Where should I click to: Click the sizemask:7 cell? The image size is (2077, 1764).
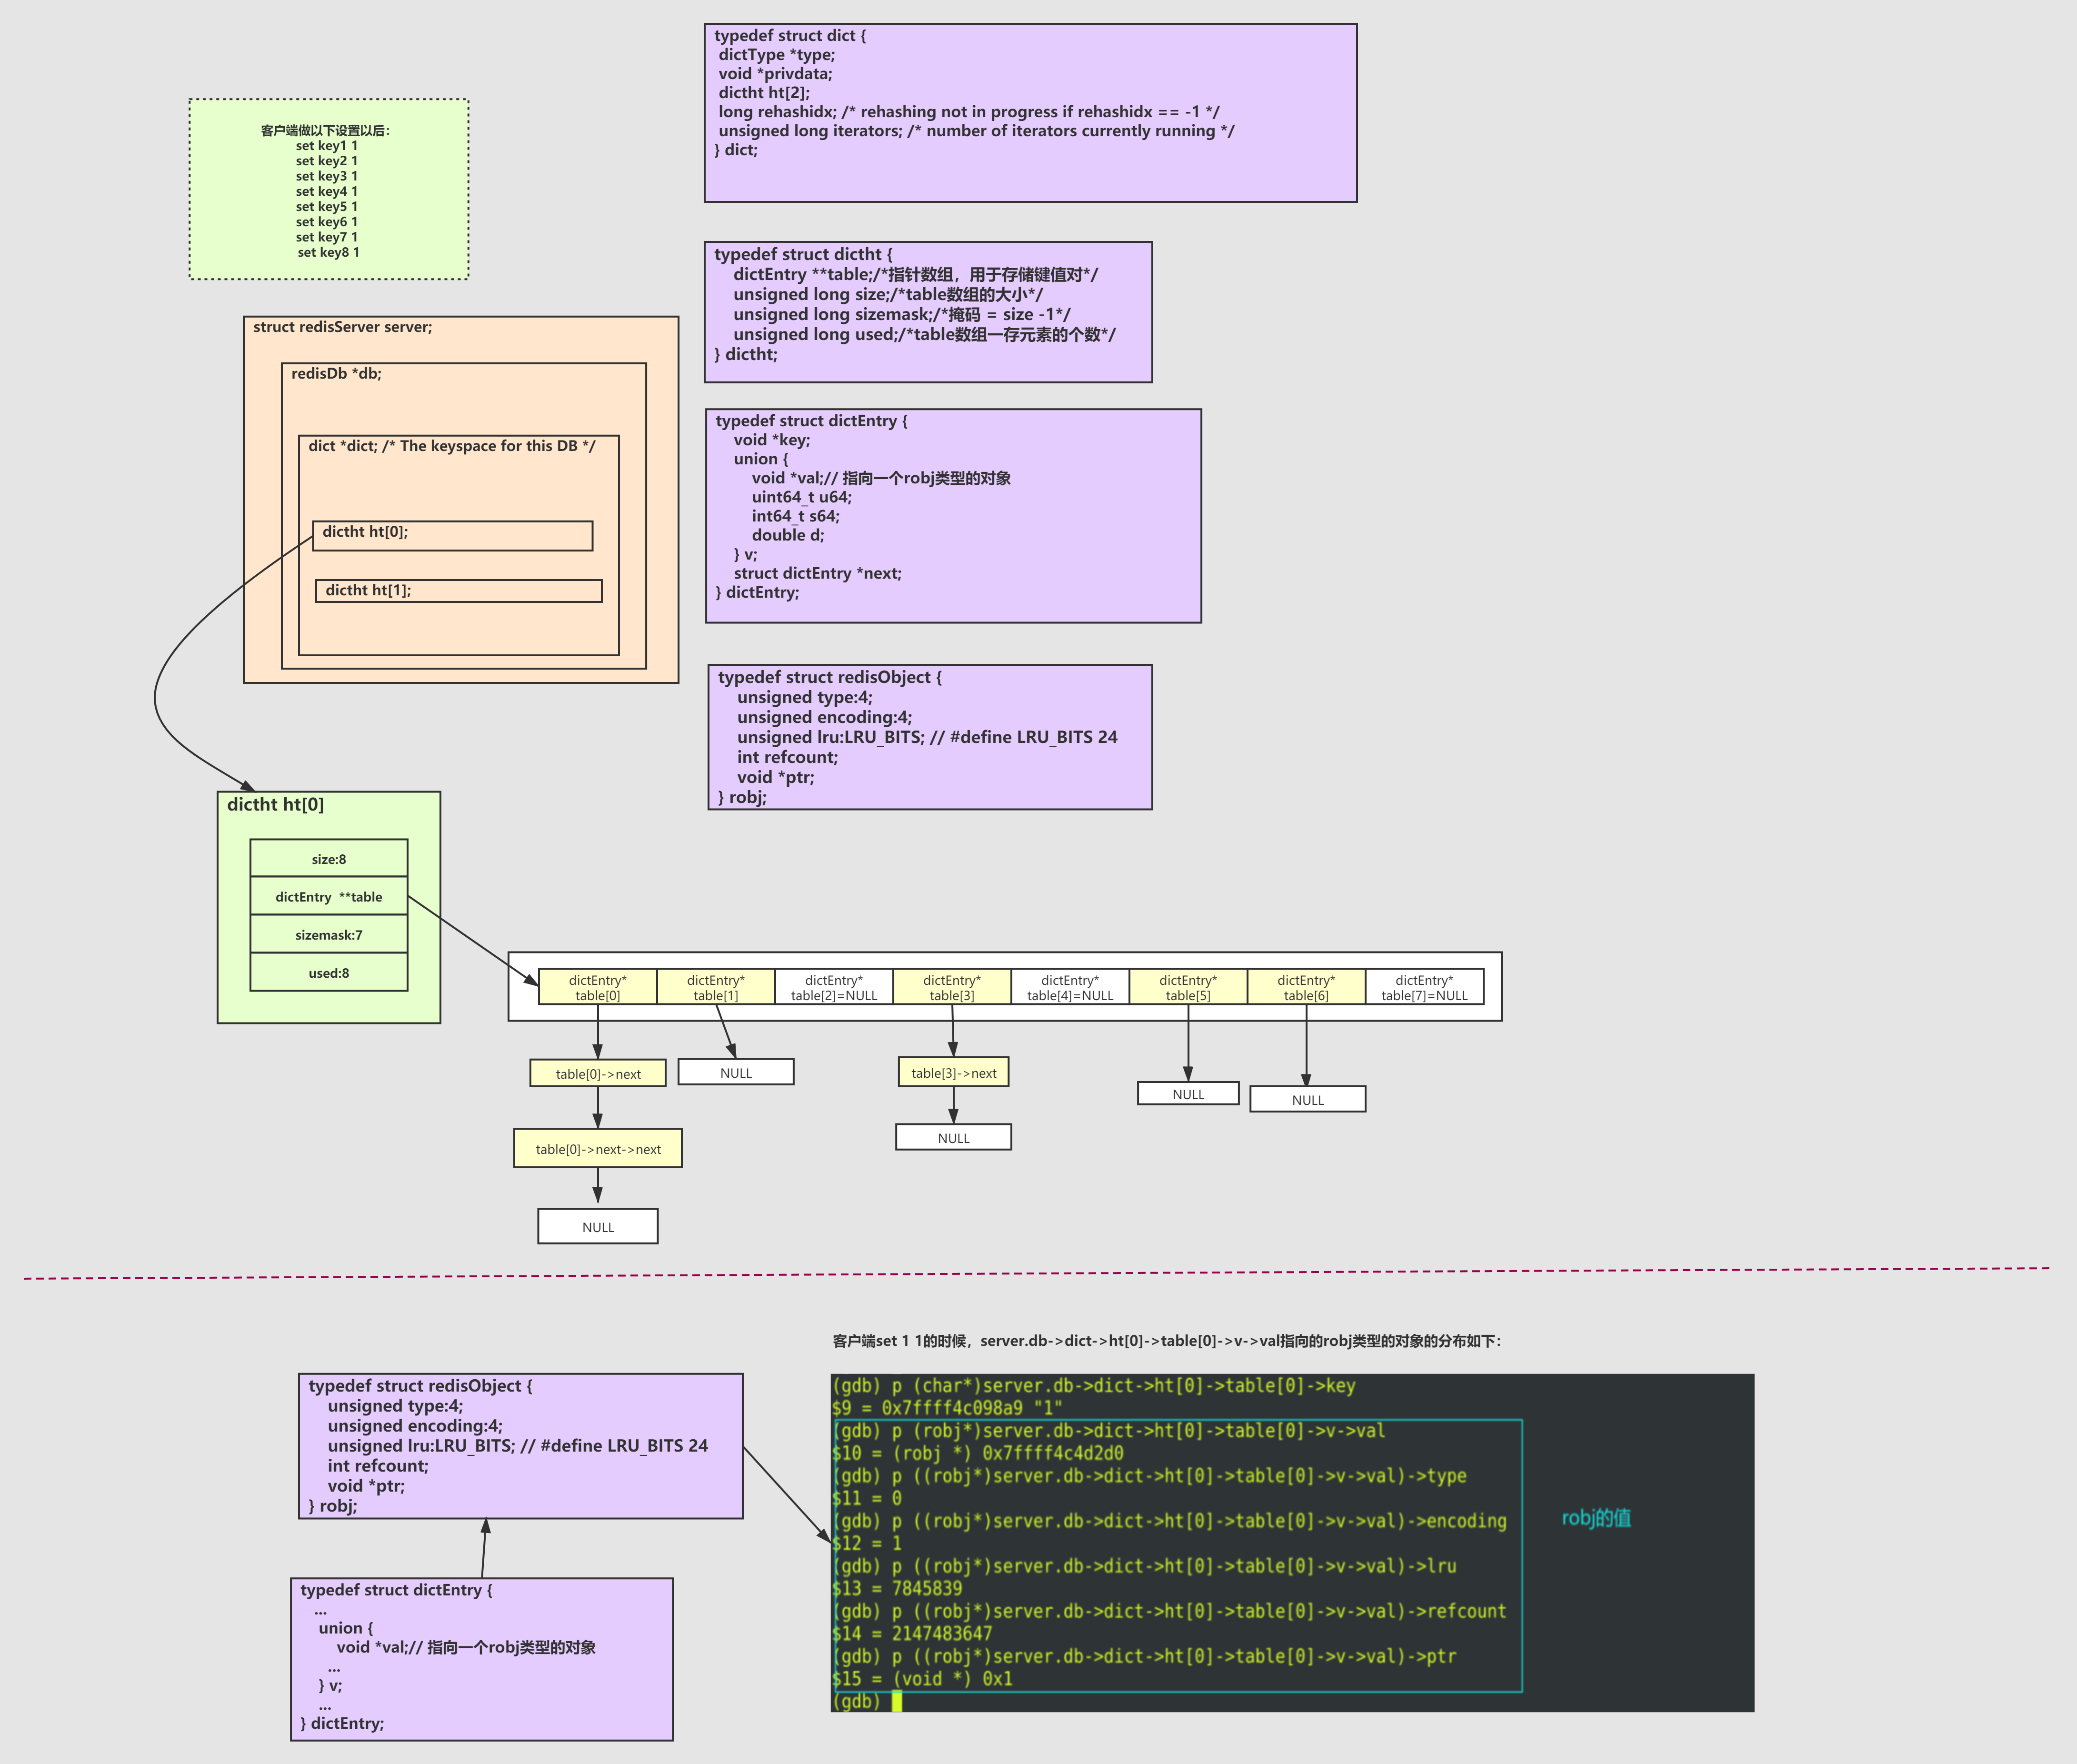(x=328, y=935)
